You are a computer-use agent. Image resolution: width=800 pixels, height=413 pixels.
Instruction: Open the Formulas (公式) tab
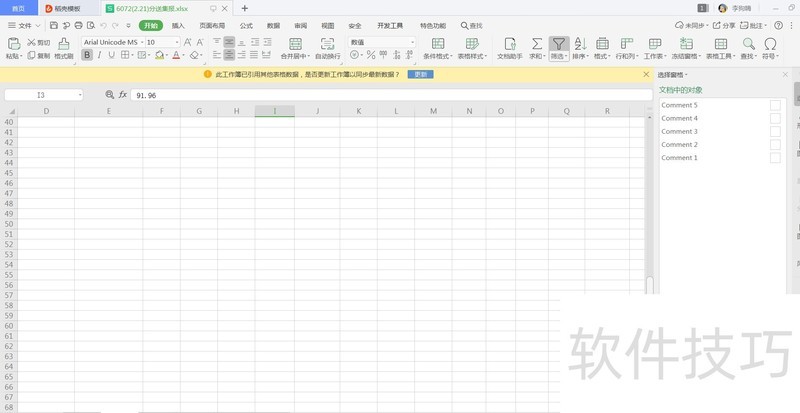(246, 26)
